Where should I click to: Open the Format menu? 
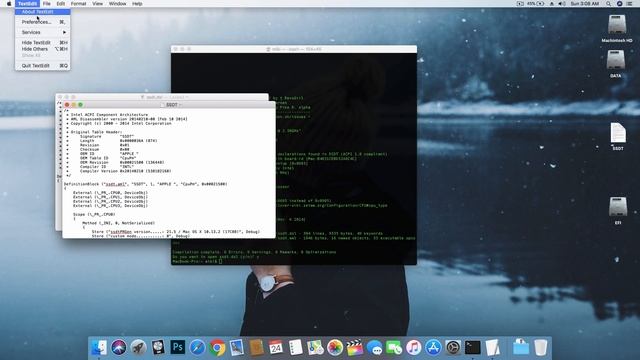78,4
